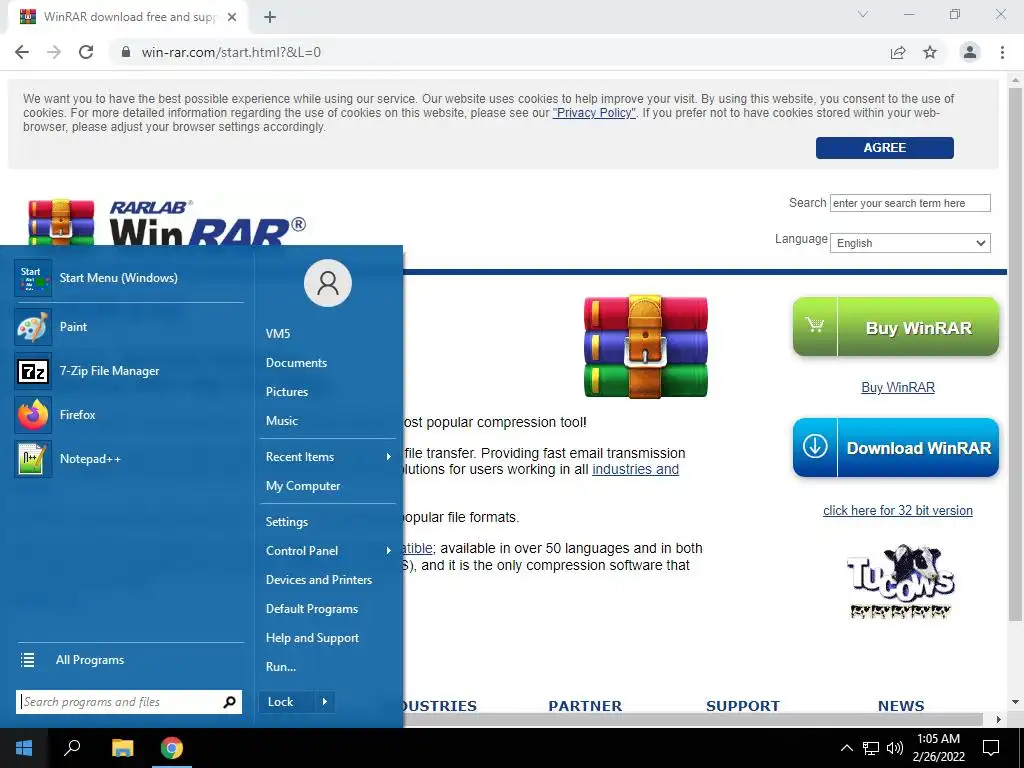The image size is (1024, 768).
Task: Click the WinRAR books logo in page center
Action: click(x=645, y=346)
